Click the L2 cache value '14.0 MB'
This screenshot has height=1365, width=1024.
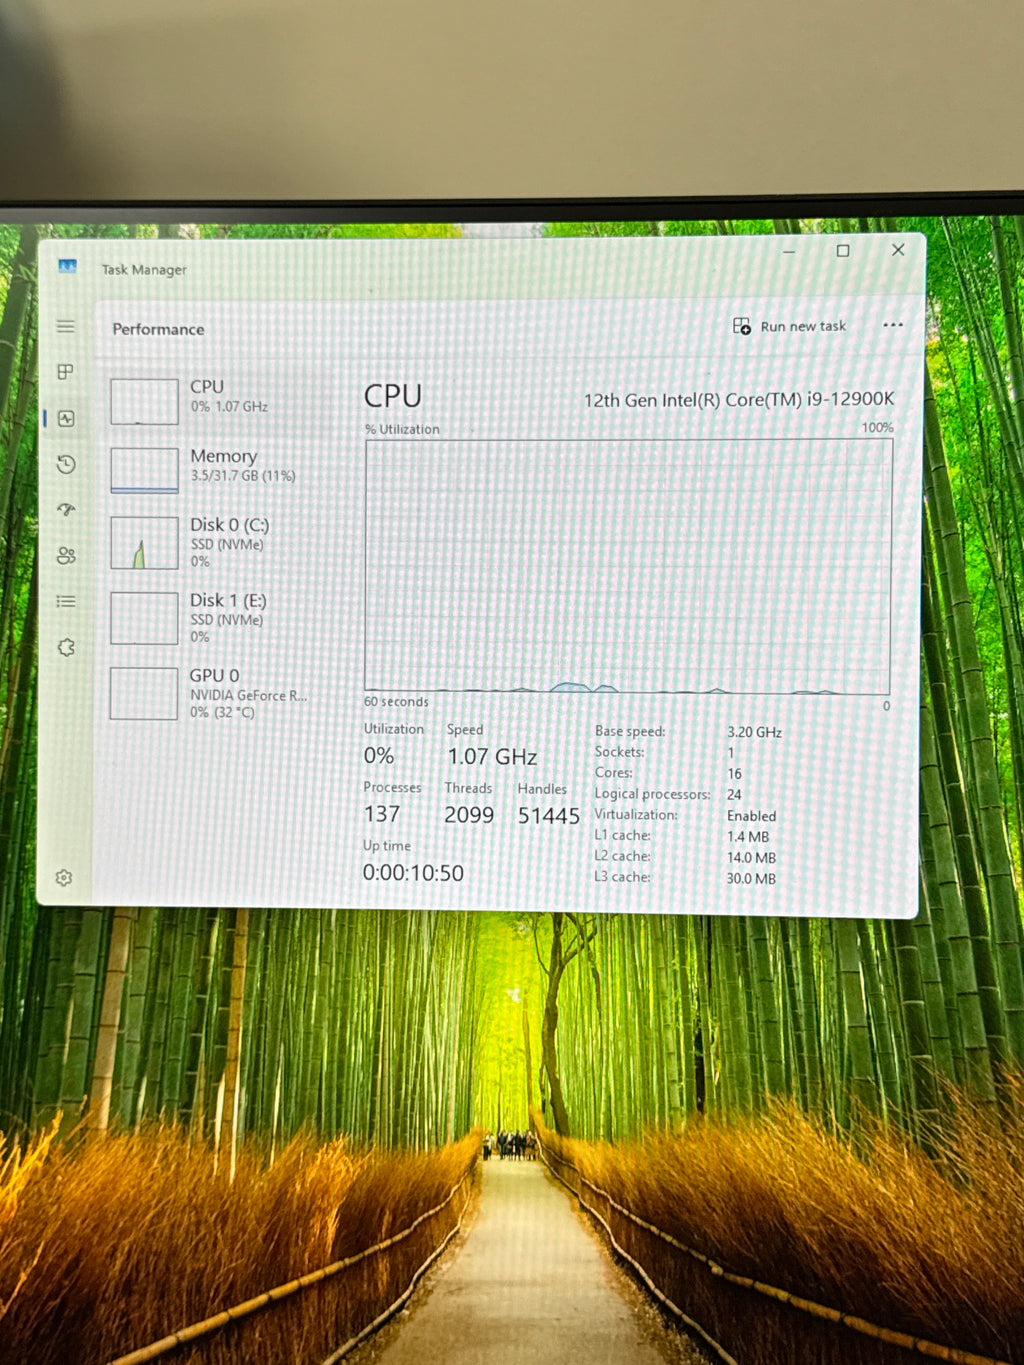[751, 857]
